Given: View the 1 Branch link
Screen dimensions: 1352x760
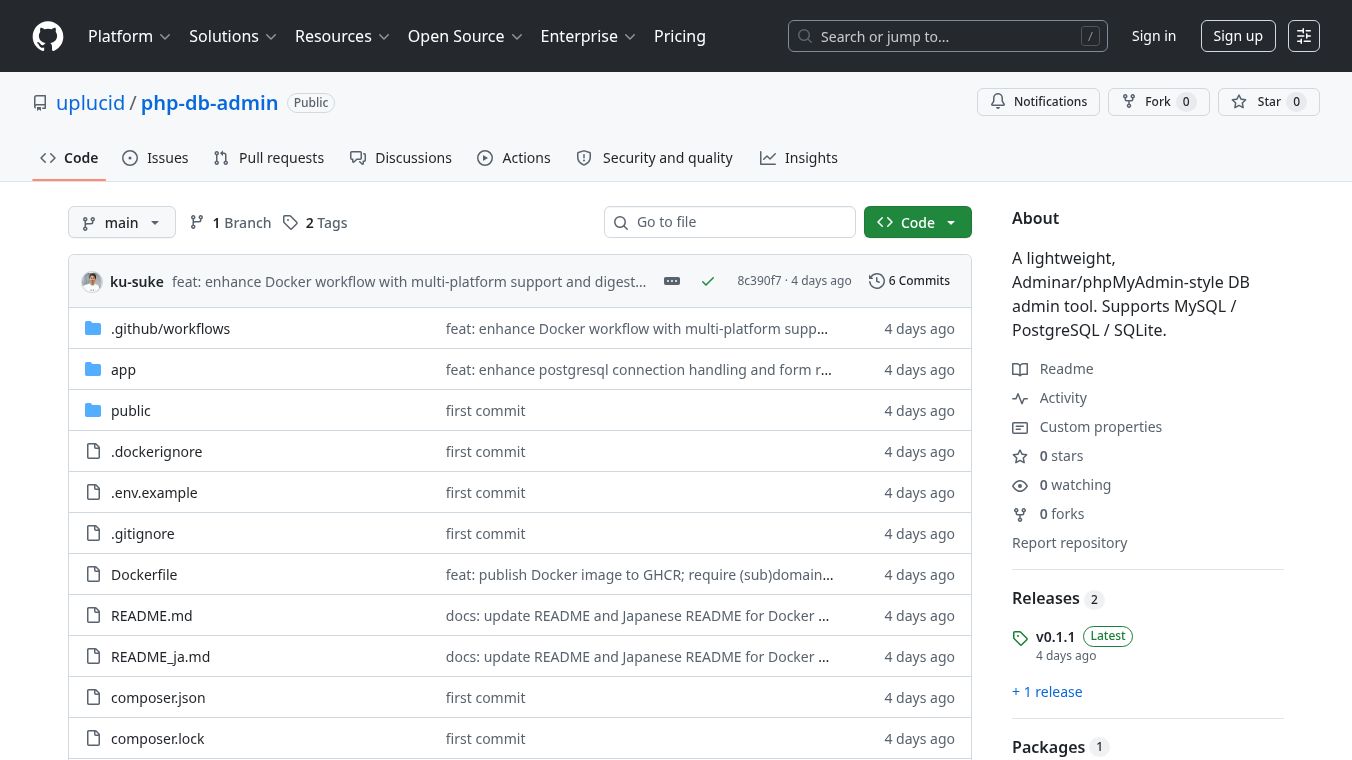Looking at the screenshot, I should [230, 222].
